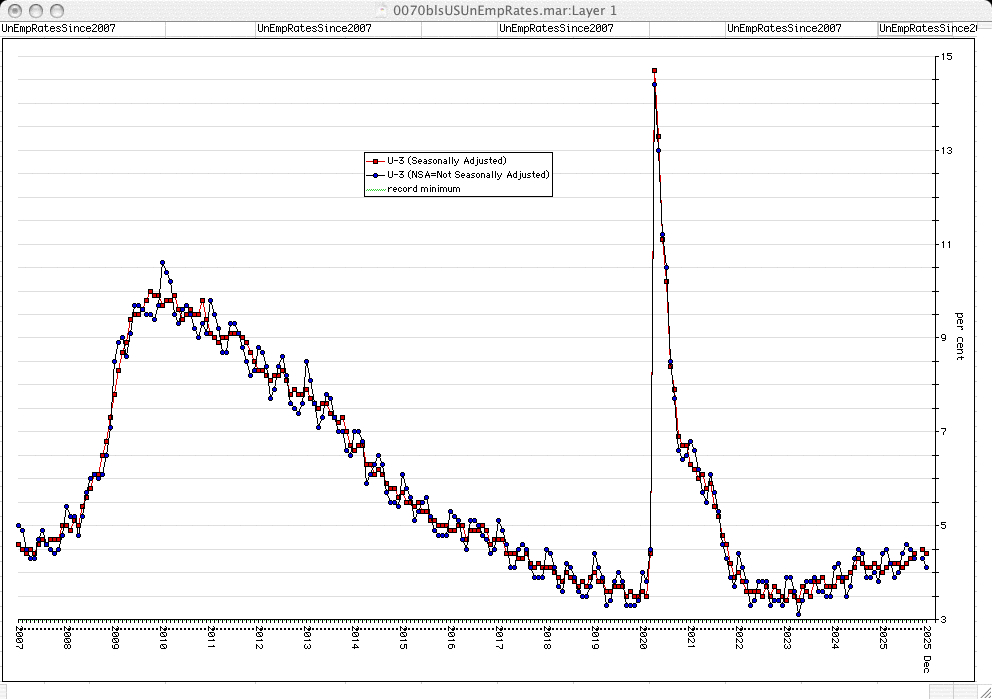This screenshot has width=992, height=699.
Task: Click the window title text '0070blsUSUnEmpRates.mar:Layer 1'
Action: click(506, 9)
